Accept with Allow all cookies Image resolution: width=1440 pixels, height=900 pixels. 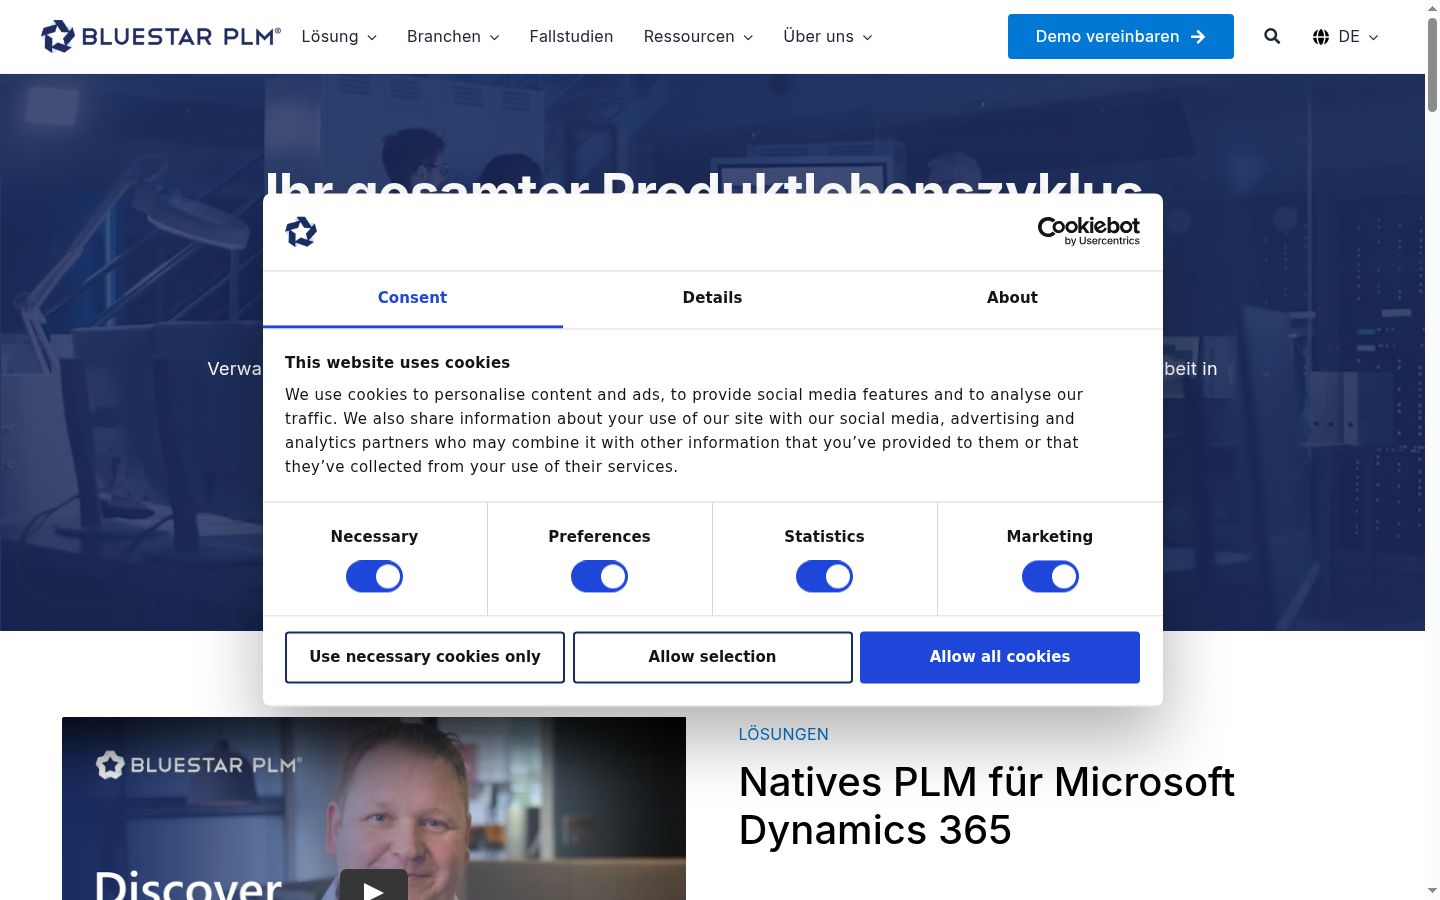pos(1000,657)
